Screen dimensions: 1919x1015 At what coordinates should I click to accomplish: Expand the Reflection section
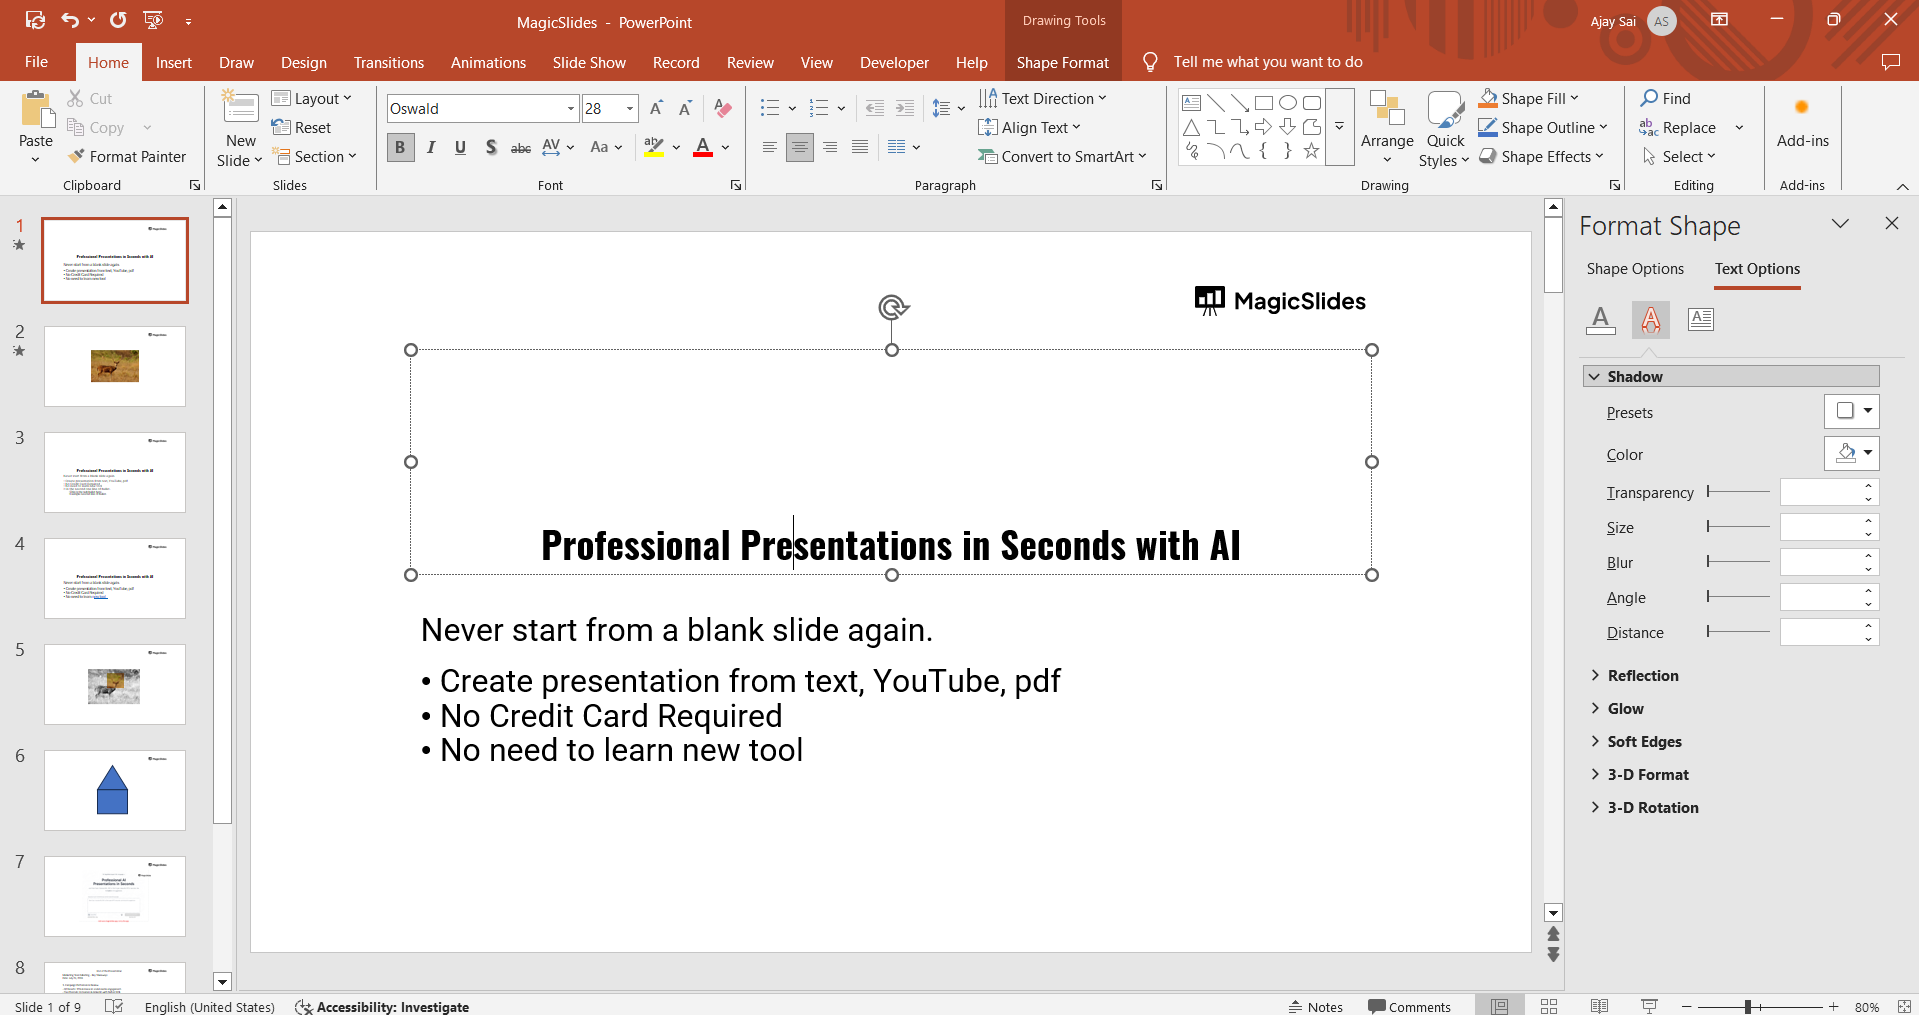click(1642, 676)
